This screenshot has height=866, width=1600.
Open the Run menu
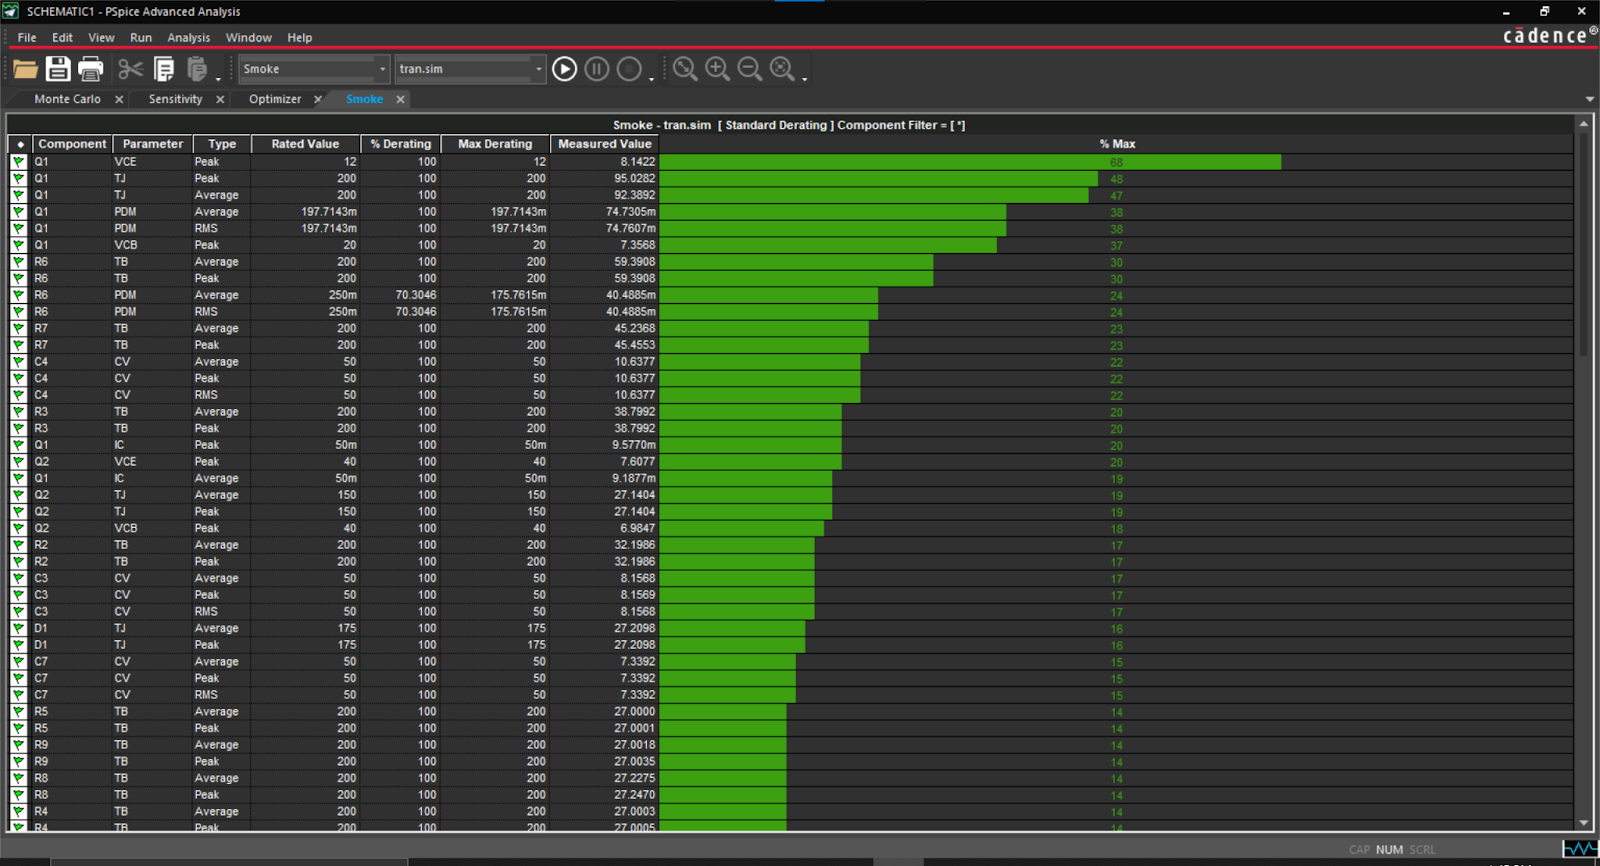pos(141,38)
